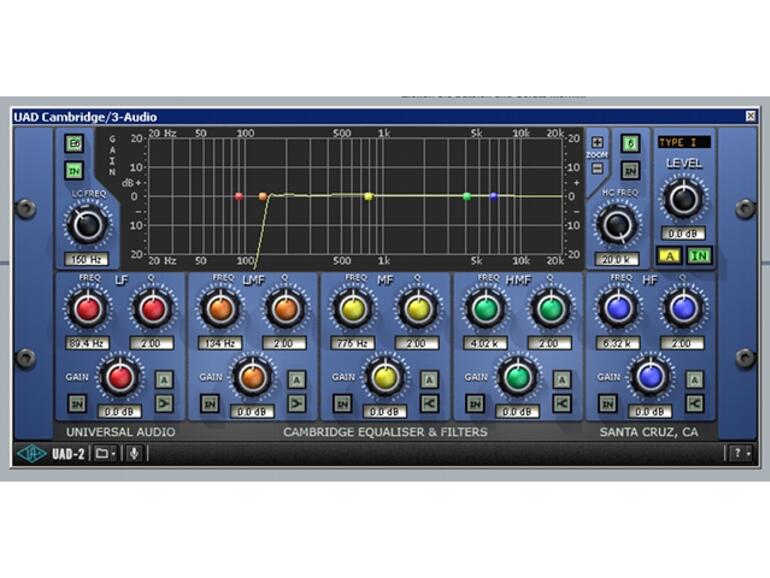Click the blue HF FREQ knob

pos(619,309)
